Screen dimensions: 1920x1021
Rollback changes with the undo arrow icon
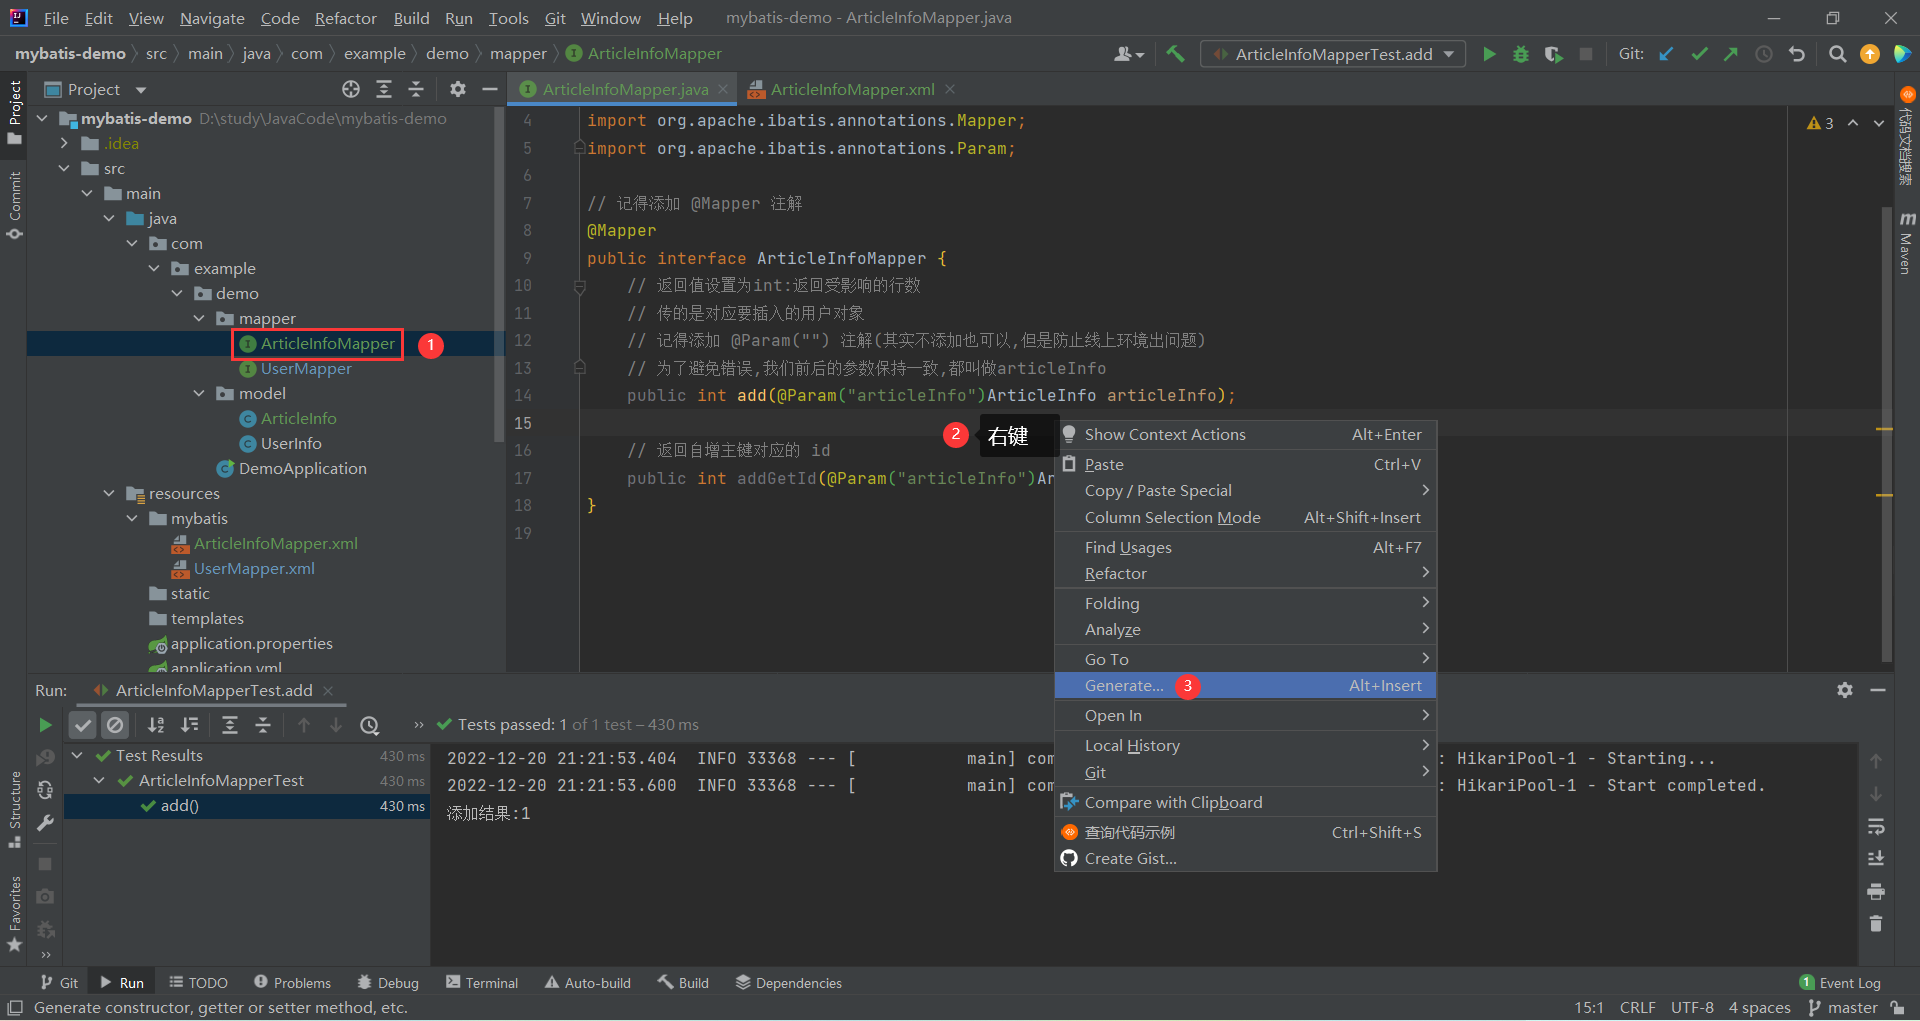tap(1797, 54)
